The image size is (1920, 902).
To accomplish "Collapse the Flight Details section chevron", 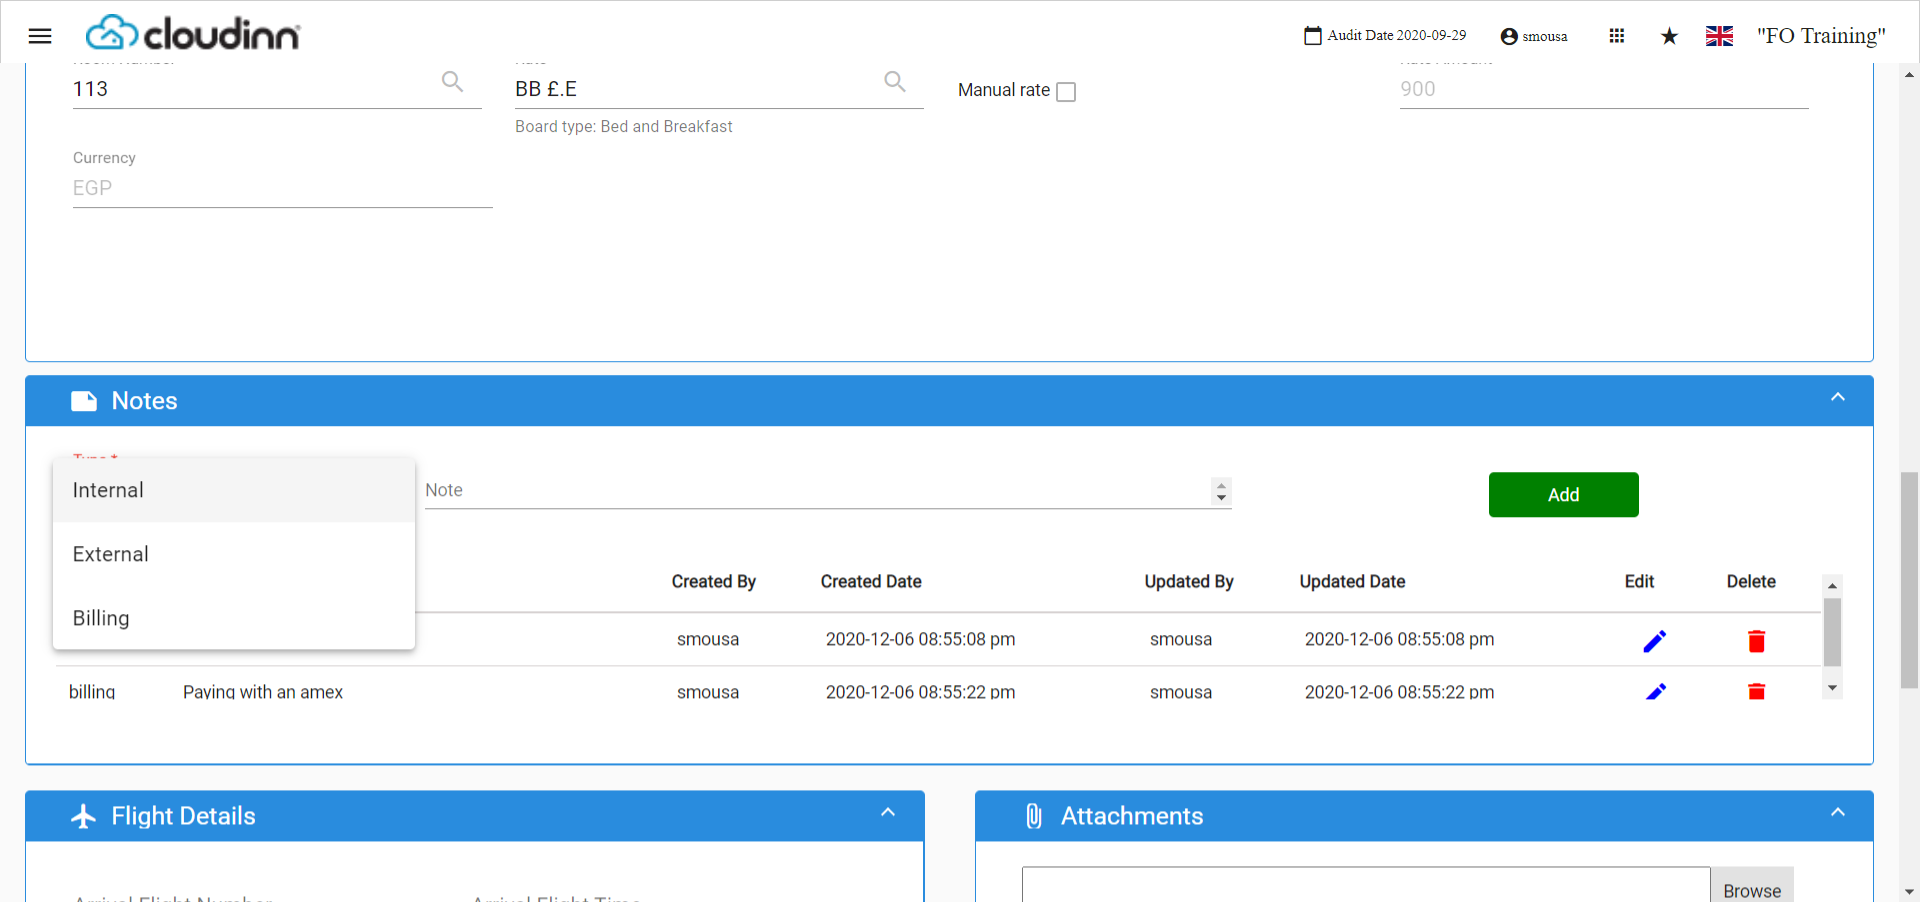I will [x=888, y=812].
